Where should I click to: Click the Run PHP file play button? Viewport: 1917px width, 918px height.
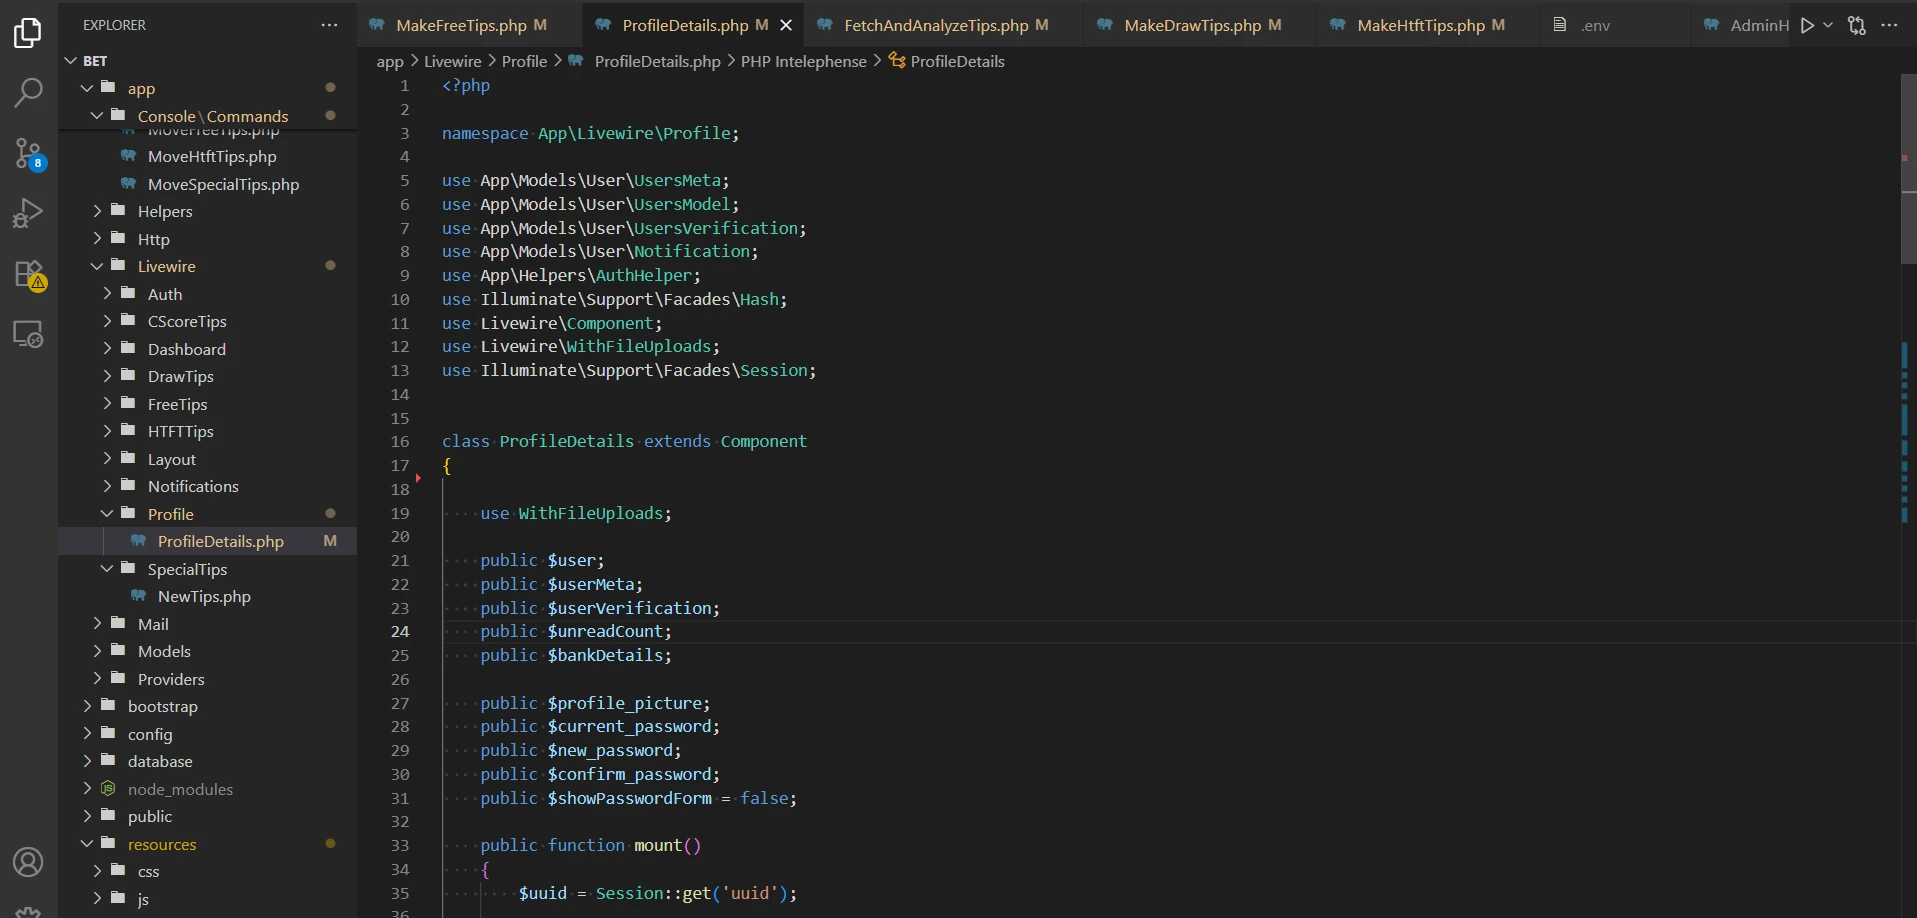1807,26
